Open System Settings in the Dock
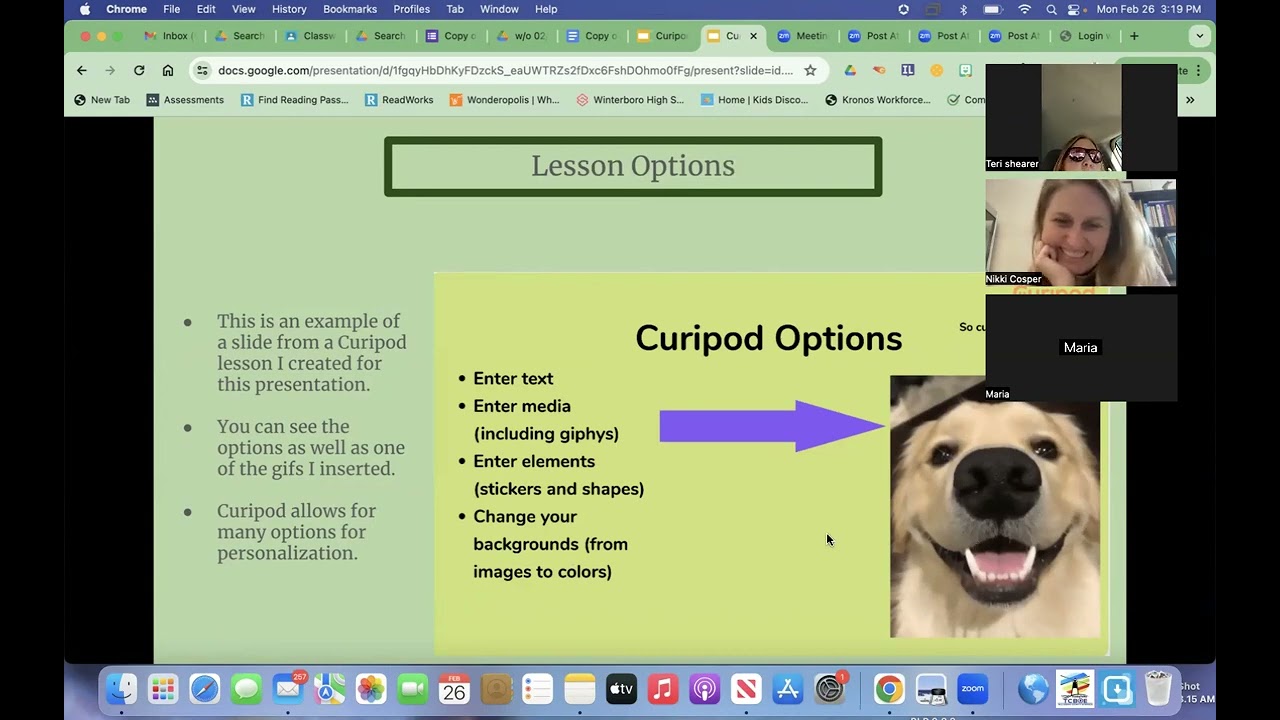This screenshot has width=1280, height=720. tap(830, 689)
